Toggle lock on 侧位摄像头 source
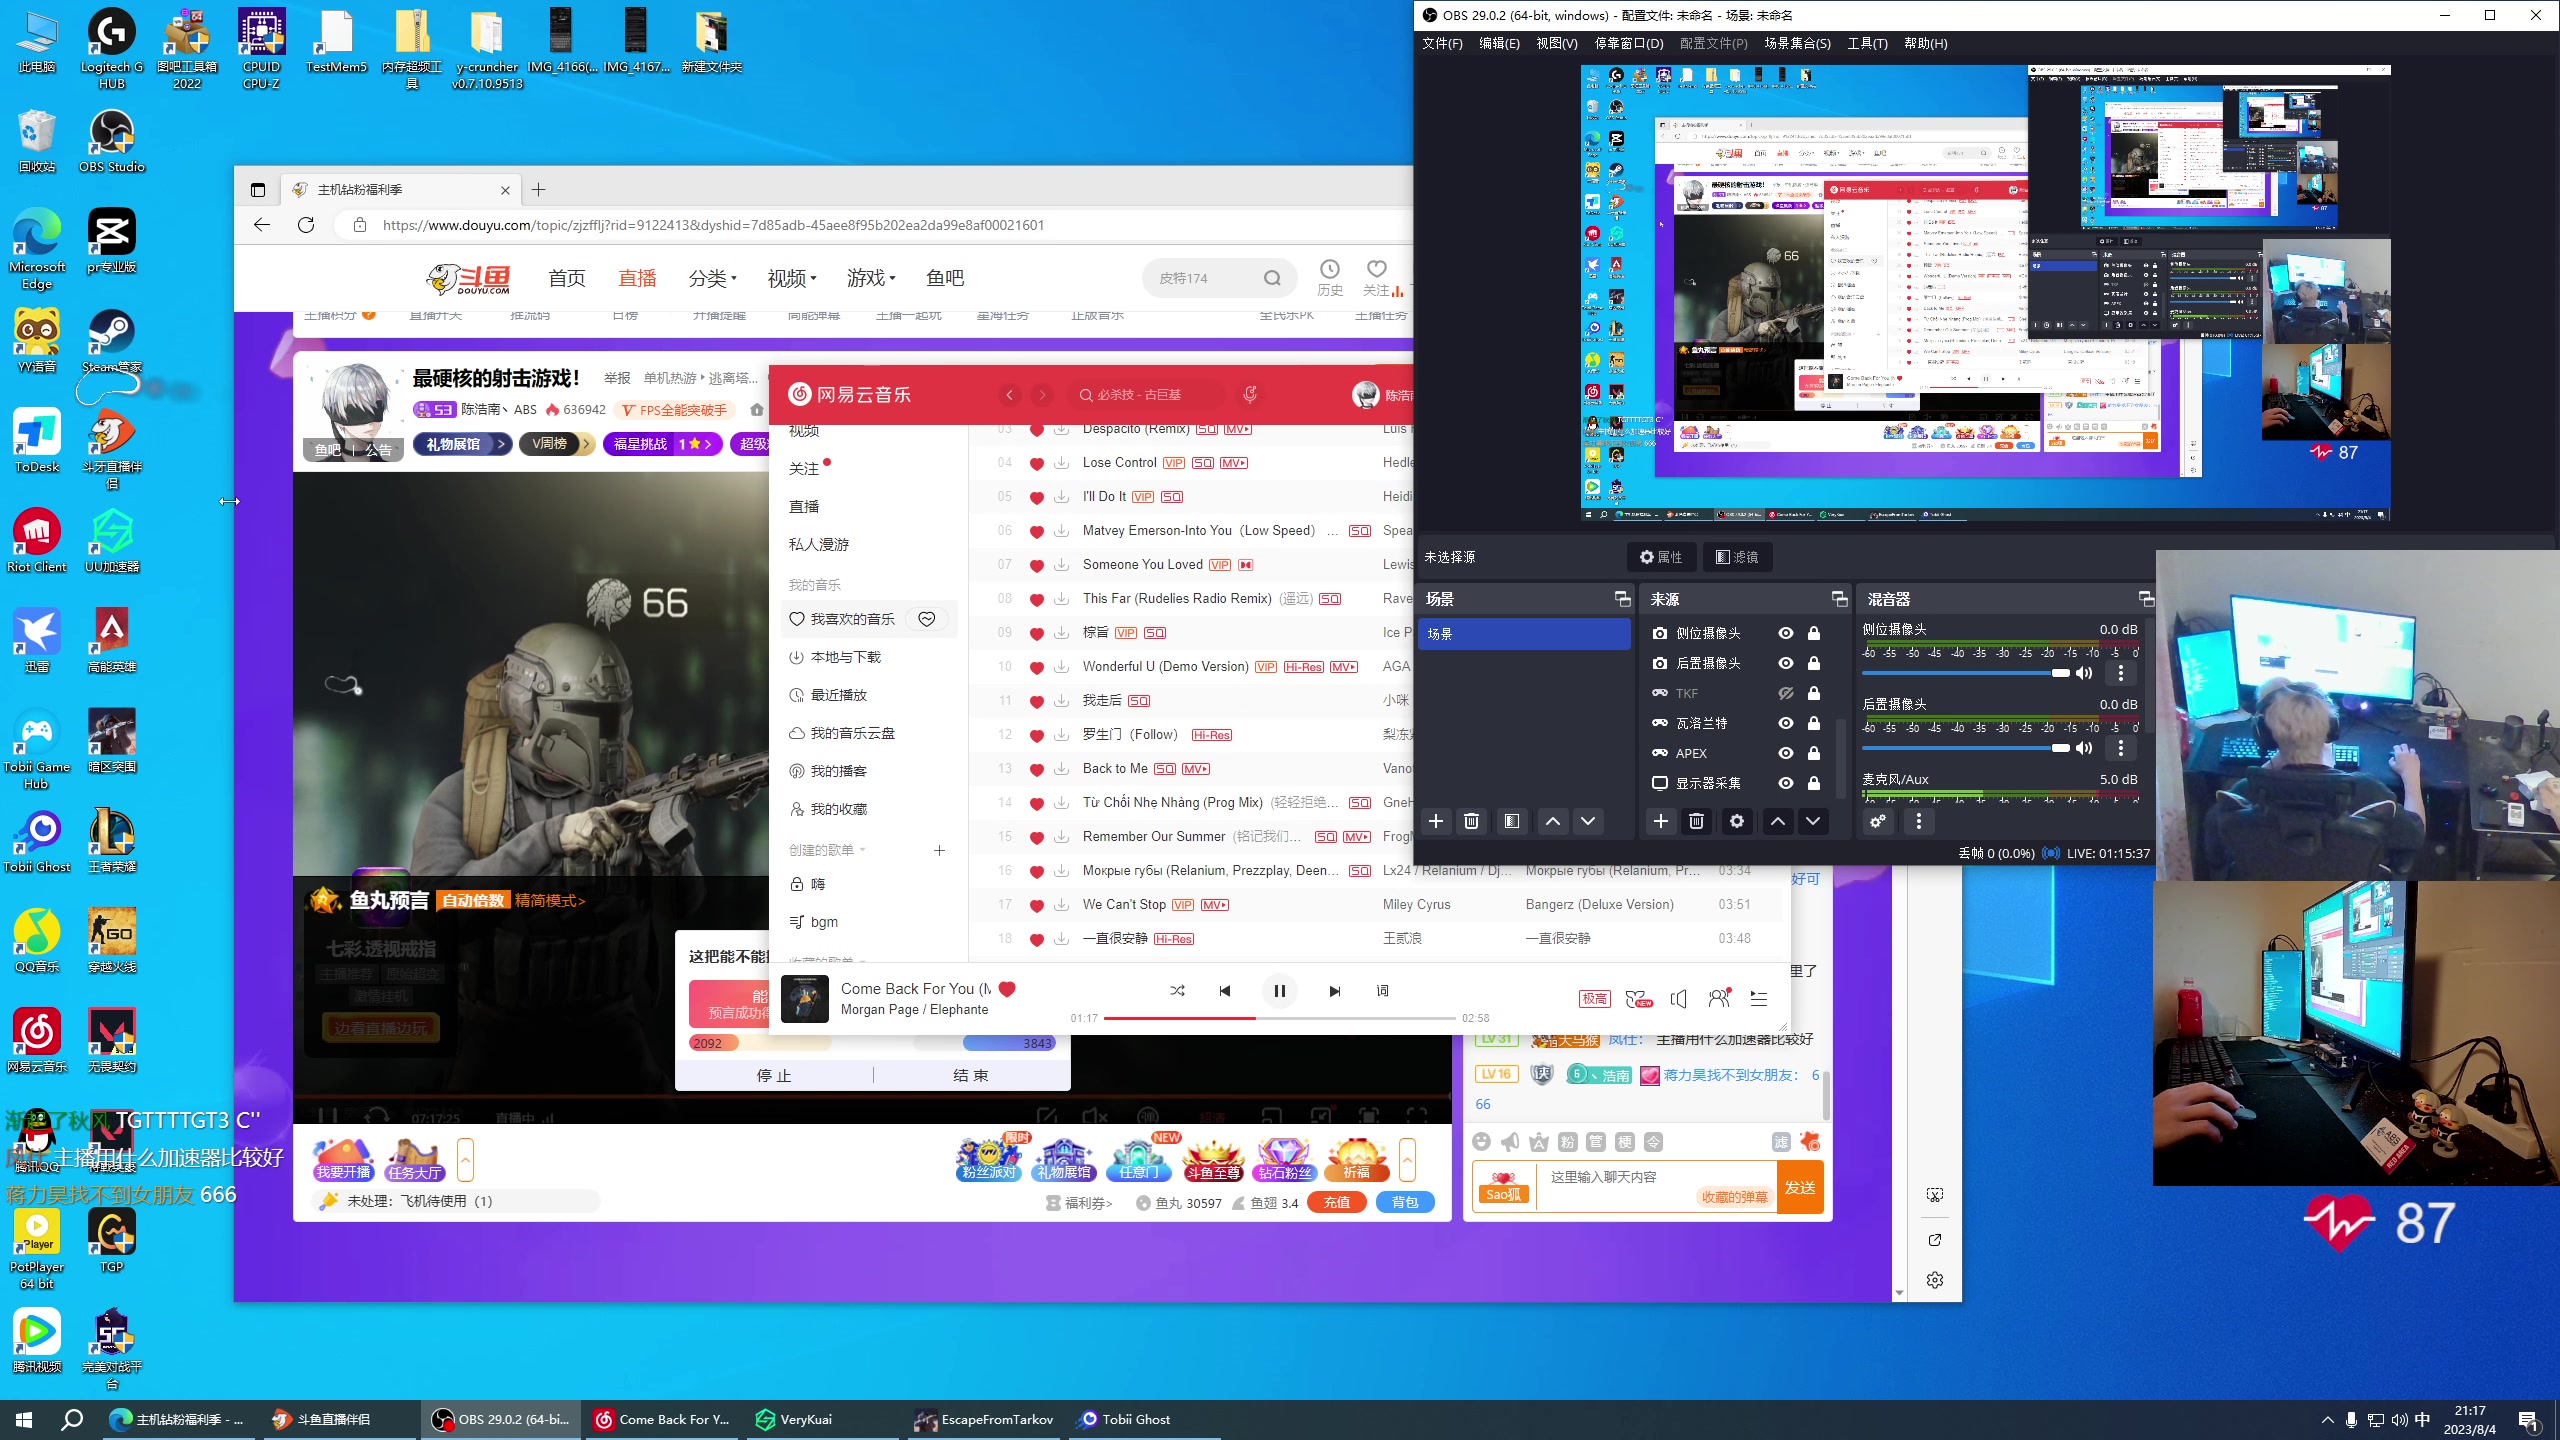2560x1440 pixels. 1814,633
